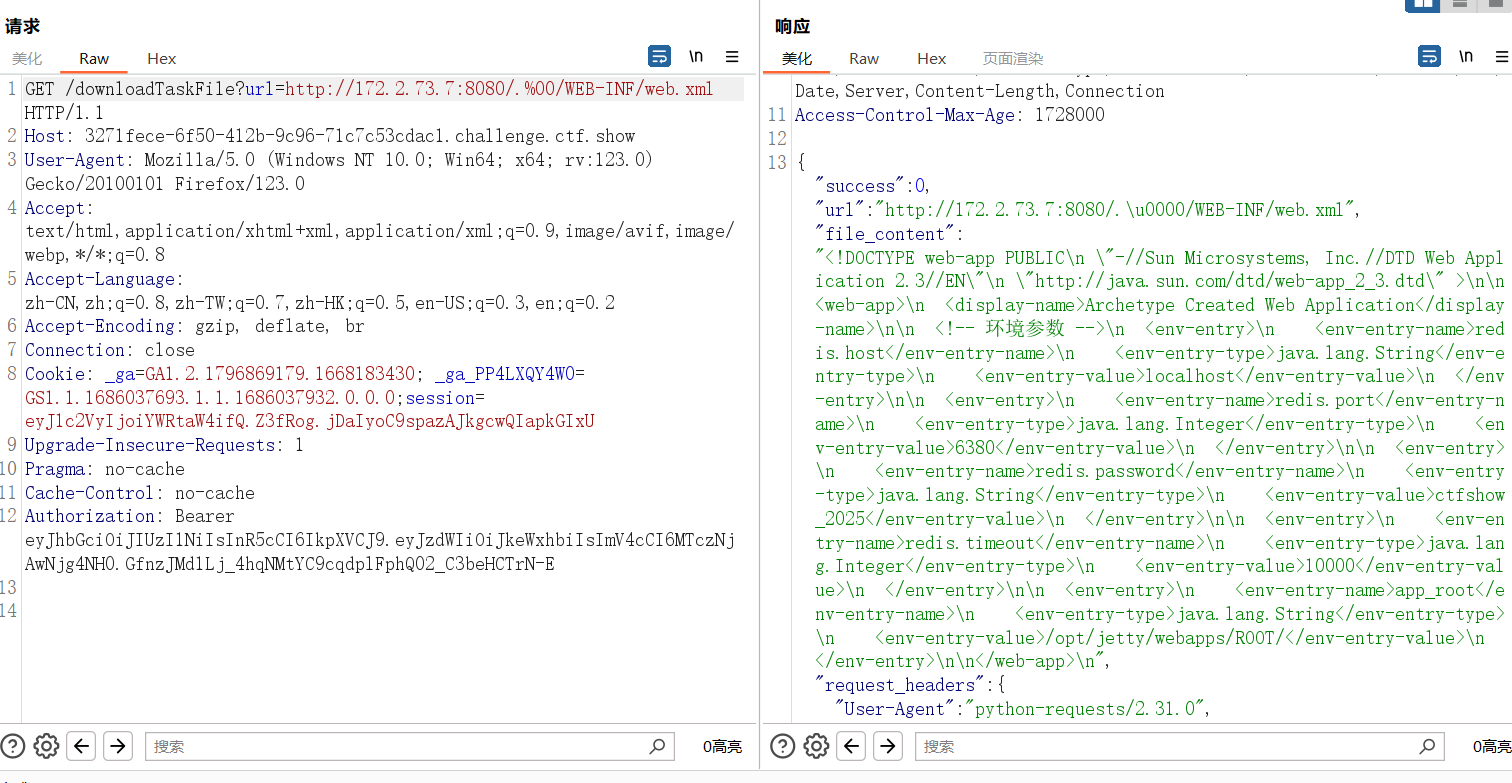Select the request Raw tab

[x=94, y=59]
